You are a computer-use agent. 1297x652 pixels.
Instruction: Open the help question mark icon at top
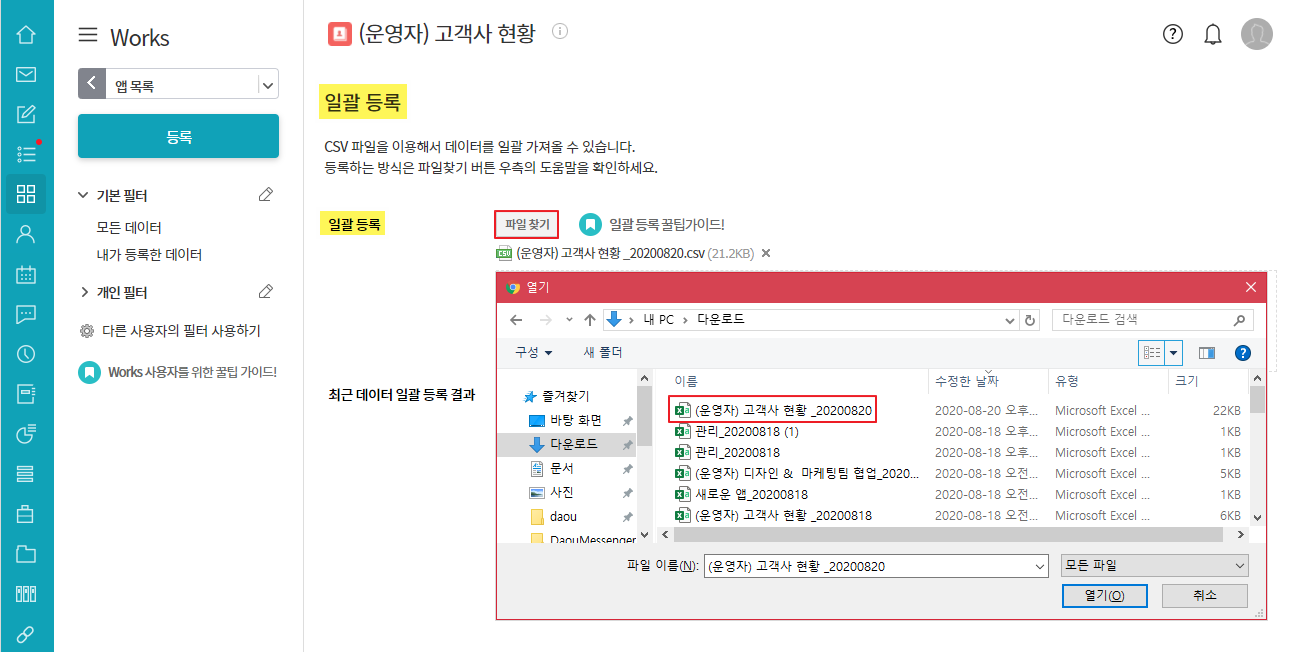[x=1172, y=35]
